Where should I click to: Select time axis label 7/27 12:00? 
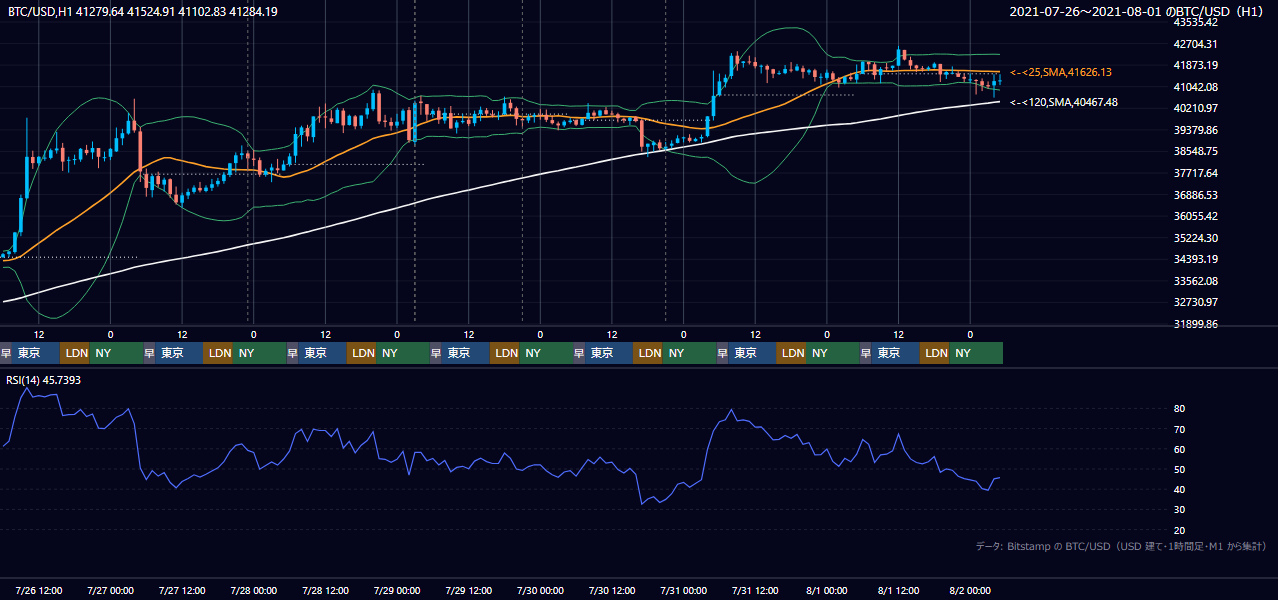point(182,590)
